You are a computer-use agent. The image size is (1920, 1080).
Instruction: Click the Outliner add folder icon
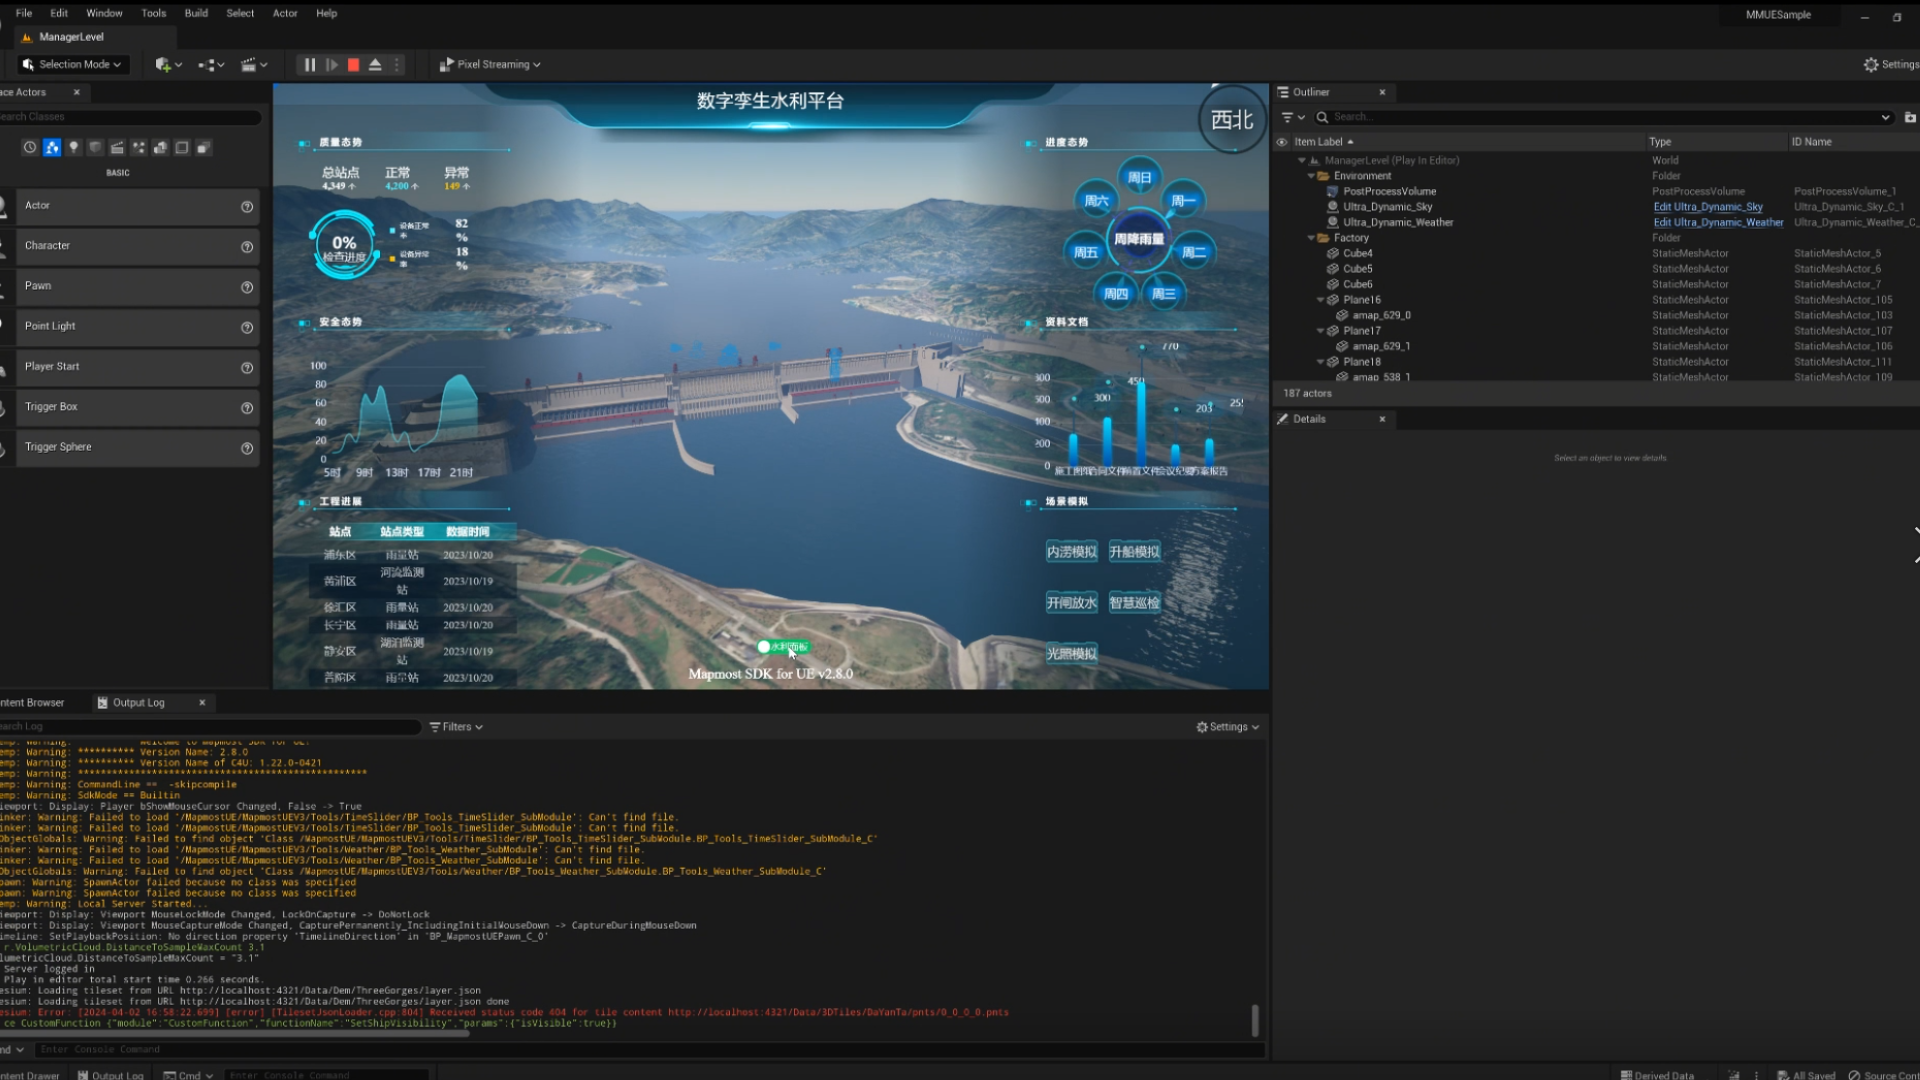point(1910,117)
